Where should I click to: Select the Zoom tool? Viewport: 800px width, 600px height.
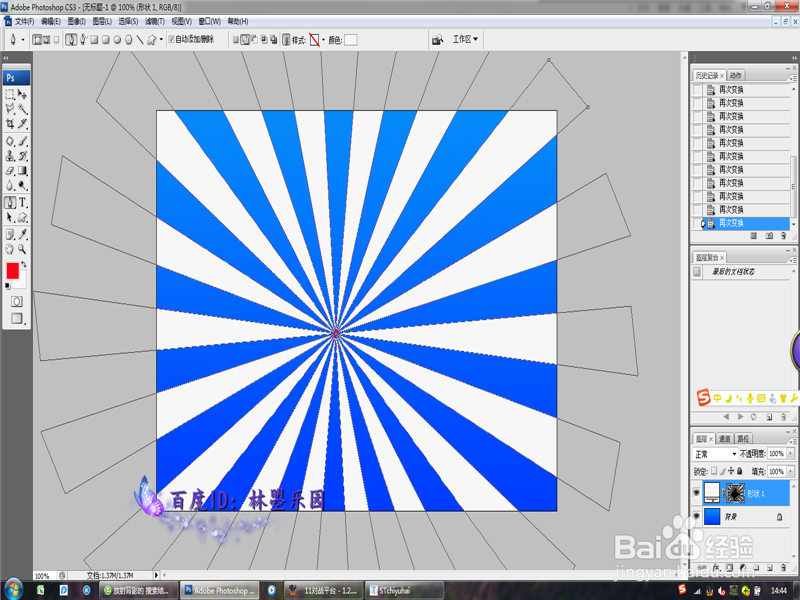pos(22,249)
